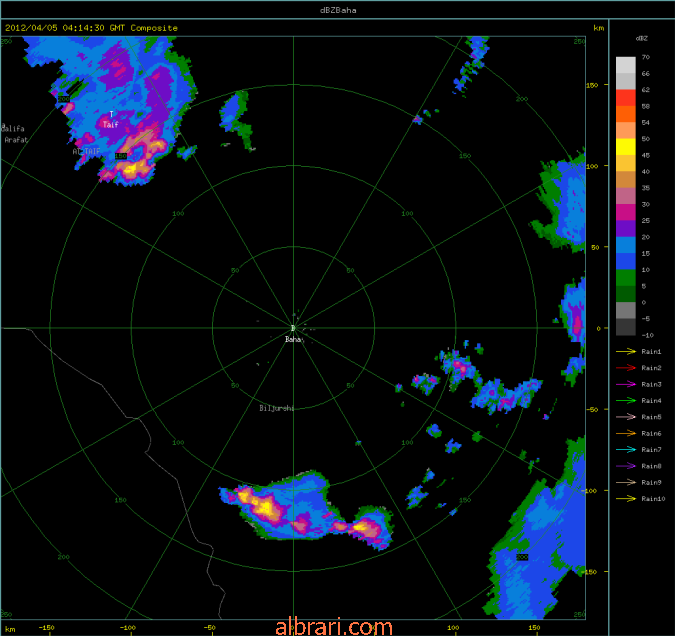The height and width of the screenshot is (636, 675).
Task: Pick the orange Rain6 arrow icon
Action: point(626,433)
